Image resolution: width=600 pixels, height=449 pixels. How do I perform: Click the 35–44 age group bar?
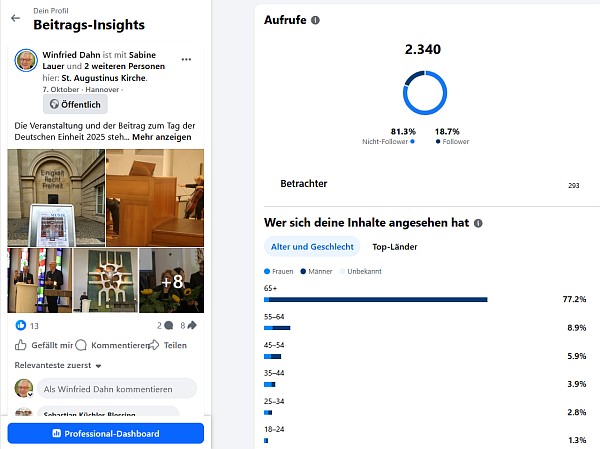point(270,384)
